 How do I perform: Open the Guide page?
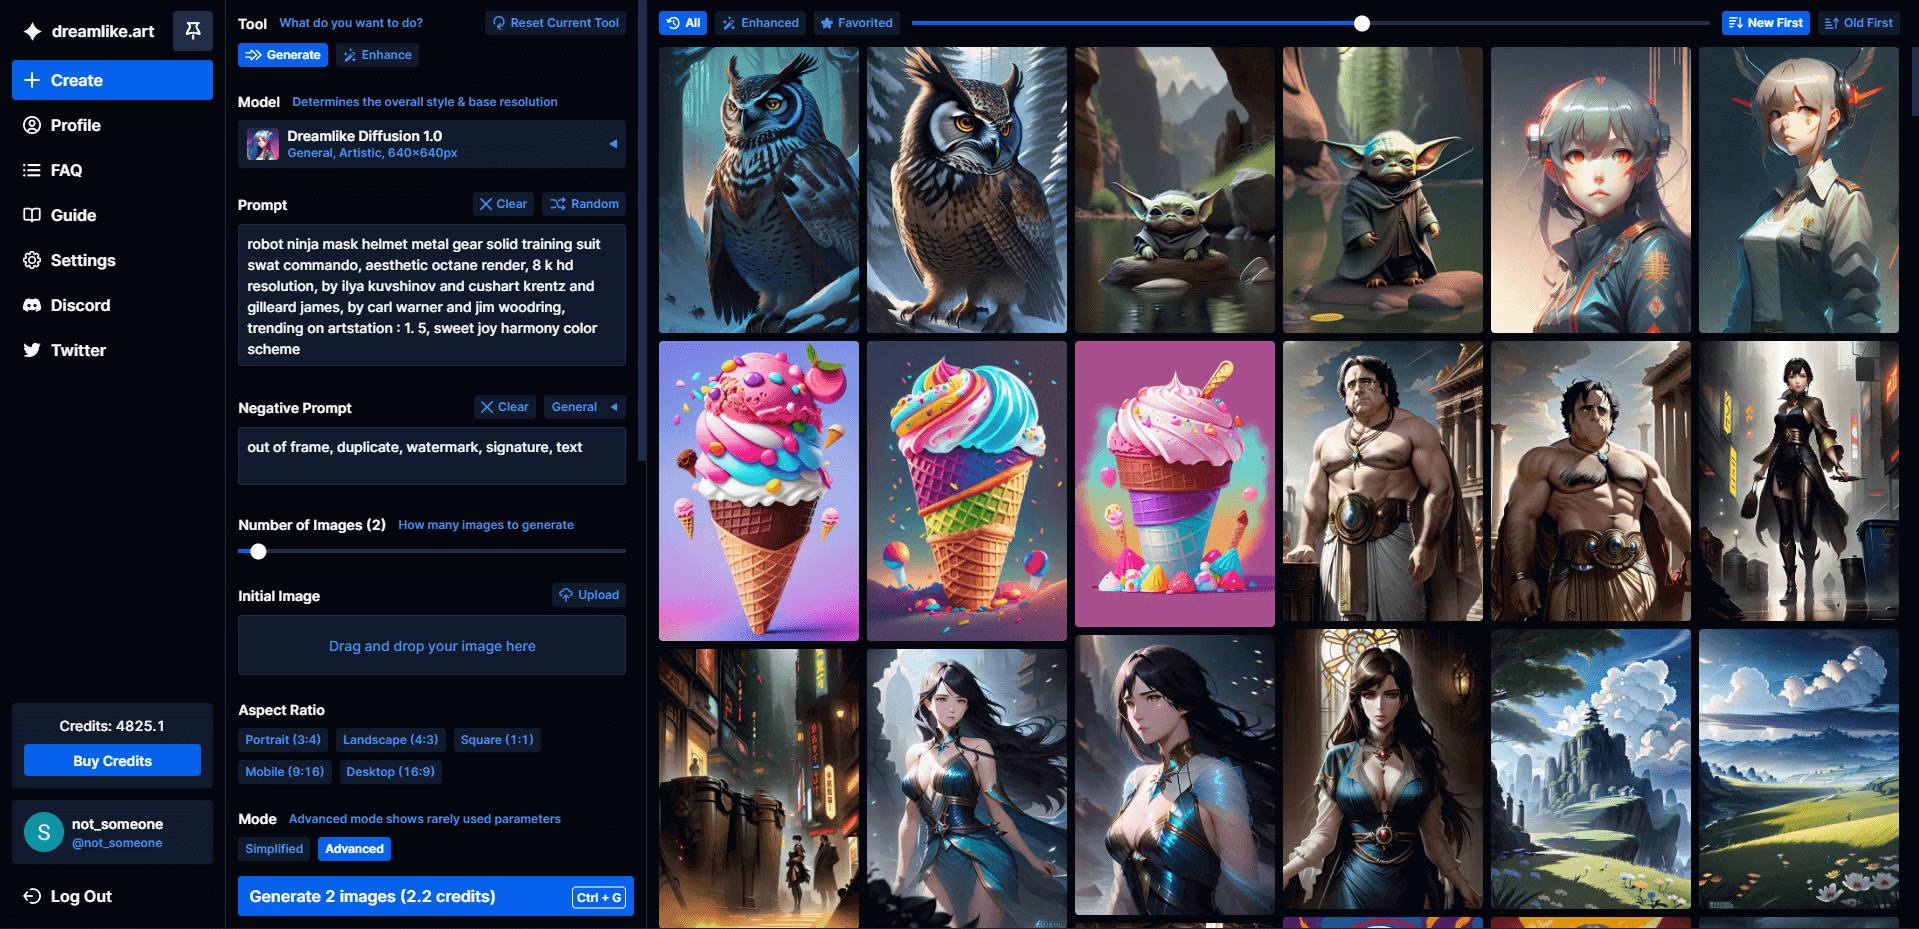coord(73,215)
